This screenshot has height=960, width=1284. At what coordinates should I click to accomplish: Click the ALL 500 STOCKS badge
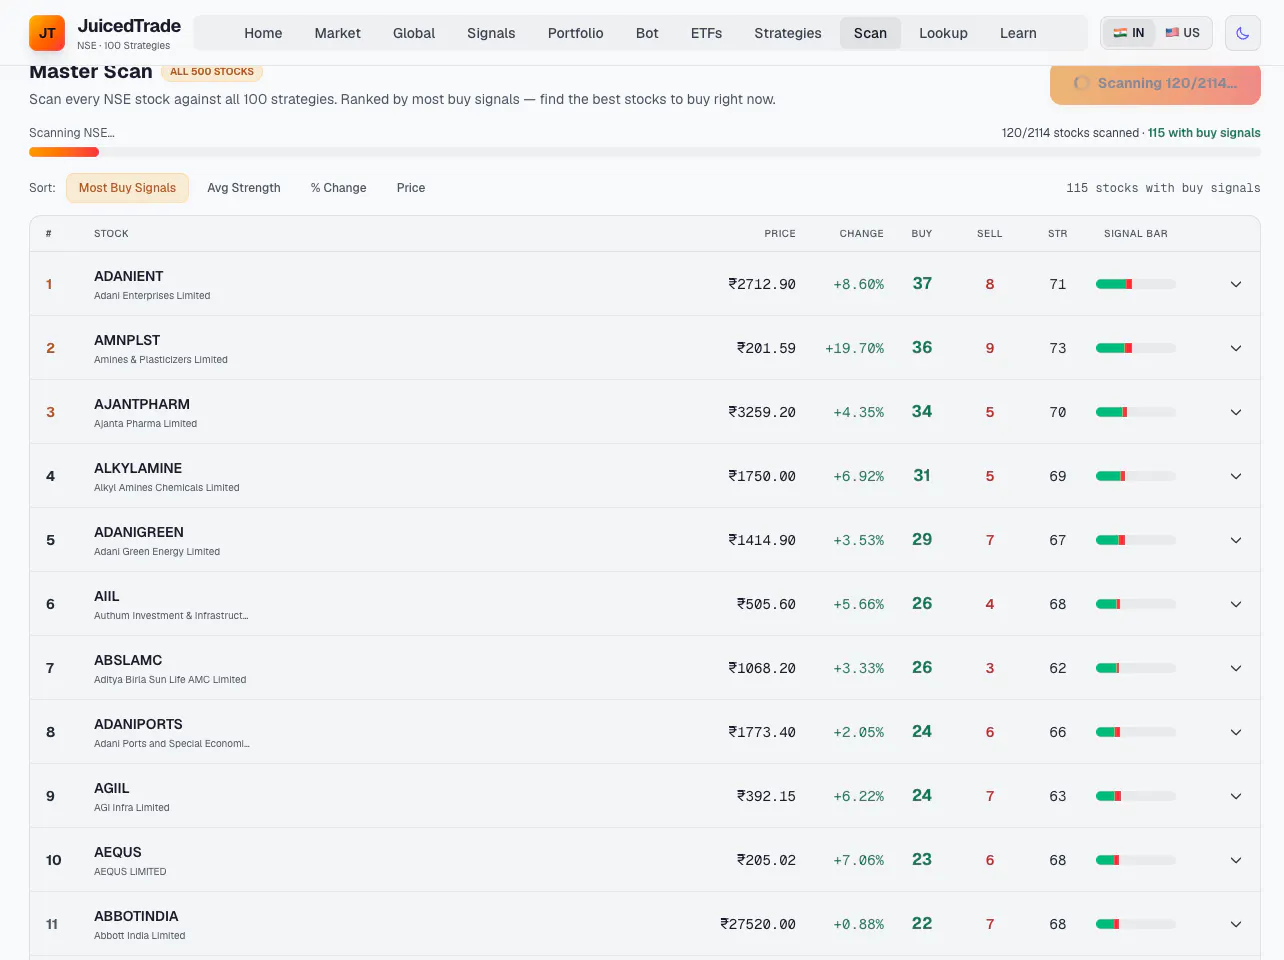(x=212, y=72)
